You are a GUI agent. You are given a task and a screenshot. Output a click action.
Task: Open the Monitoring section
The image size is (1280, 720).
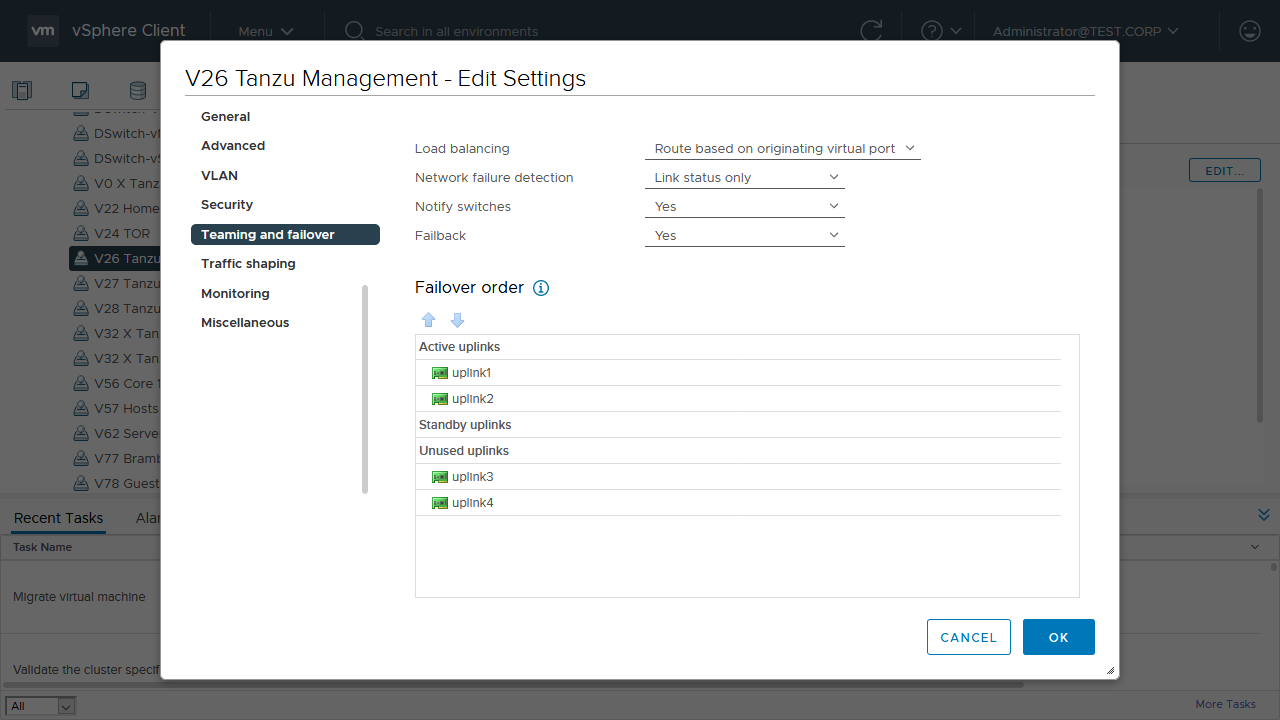(235, 294)
